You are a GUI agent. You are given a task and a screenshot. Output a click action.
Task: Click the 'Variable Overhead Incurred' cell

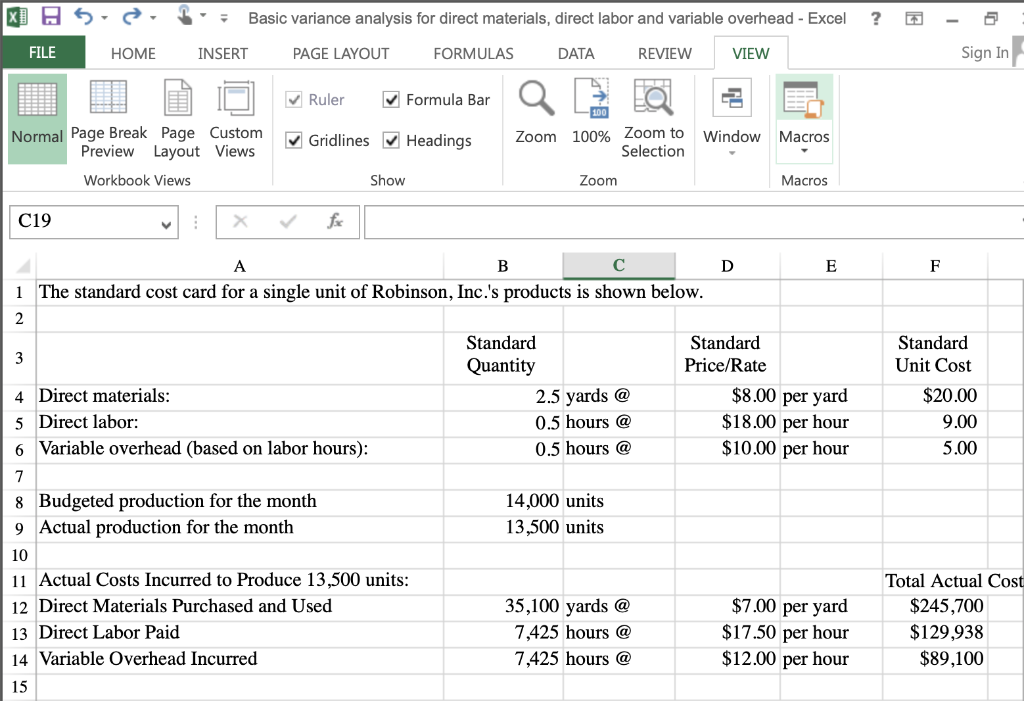pos(240,660)
